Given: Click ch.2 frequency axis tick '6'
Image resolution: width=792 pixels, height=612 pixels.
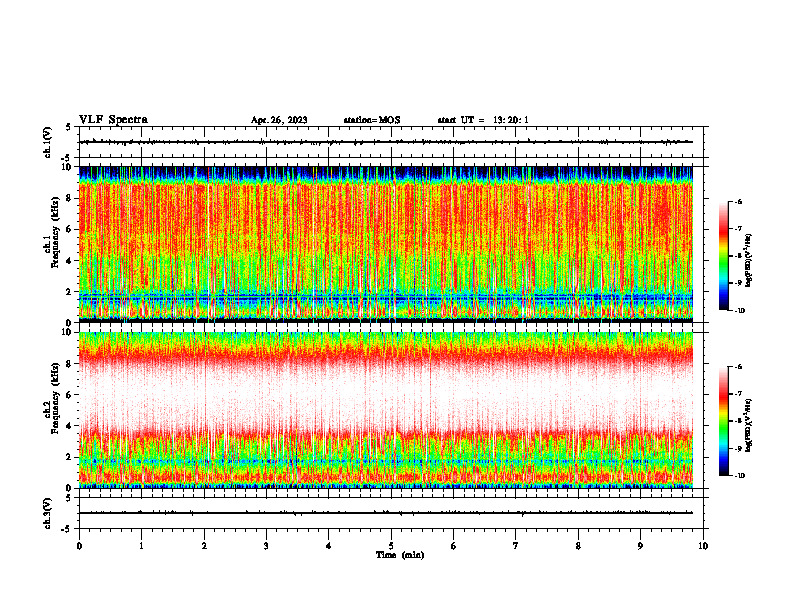Looking at the screenshot, I should [70, 395].
